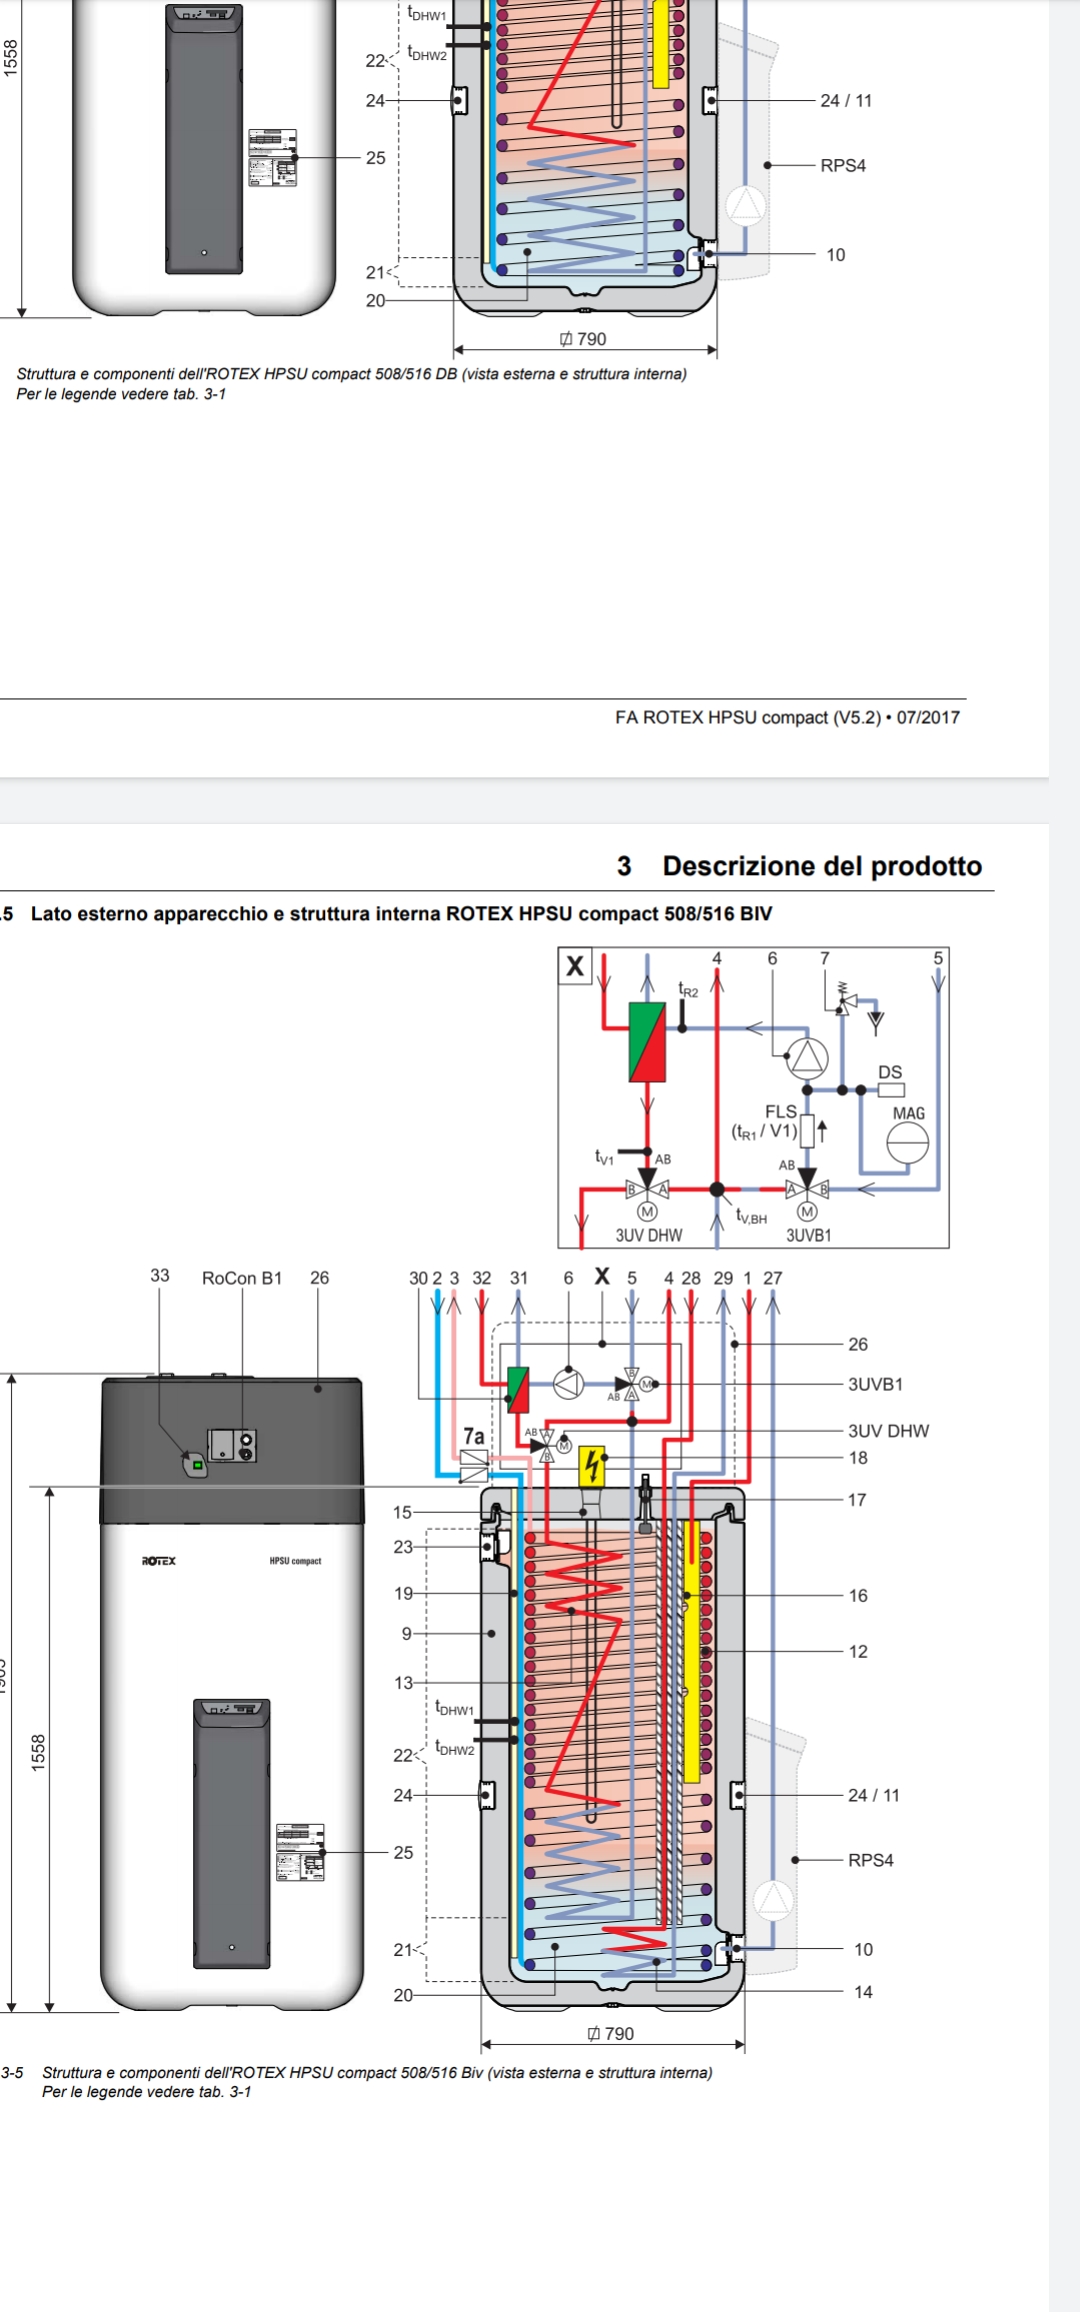Click the safety valve symbol below label 7
Image resolution: width=1080 pixels, height=2312 pixels.
pos(846,1000)
